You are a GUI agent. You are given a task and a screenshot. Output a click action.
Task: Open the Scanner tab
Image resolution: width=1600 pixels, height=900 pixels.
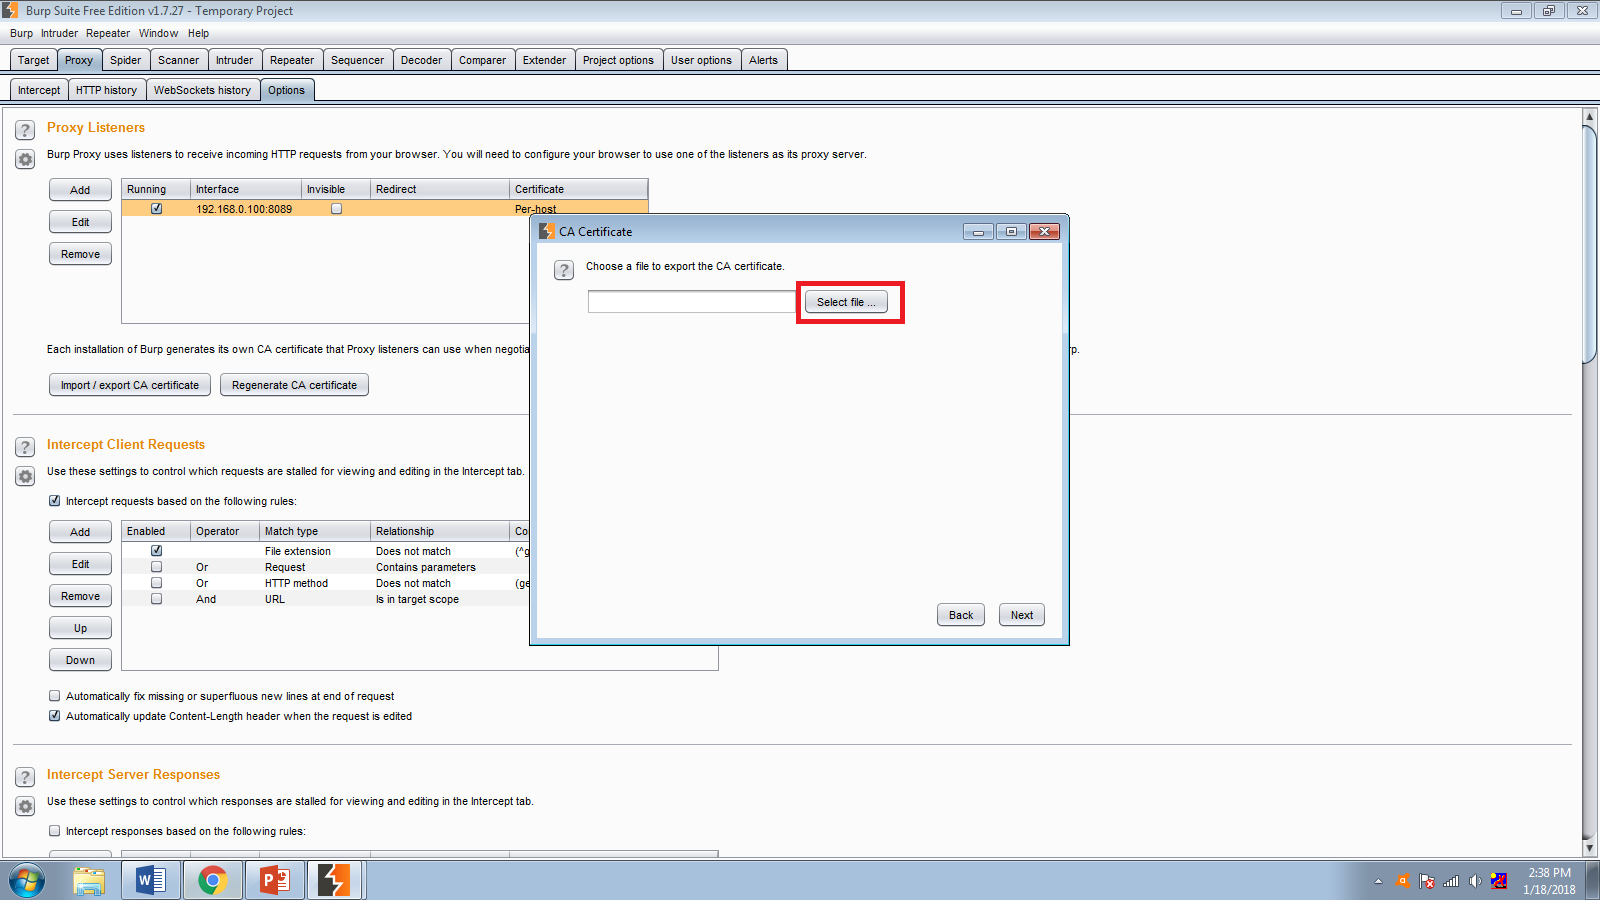pyautogui.click(x=178, y=60)
